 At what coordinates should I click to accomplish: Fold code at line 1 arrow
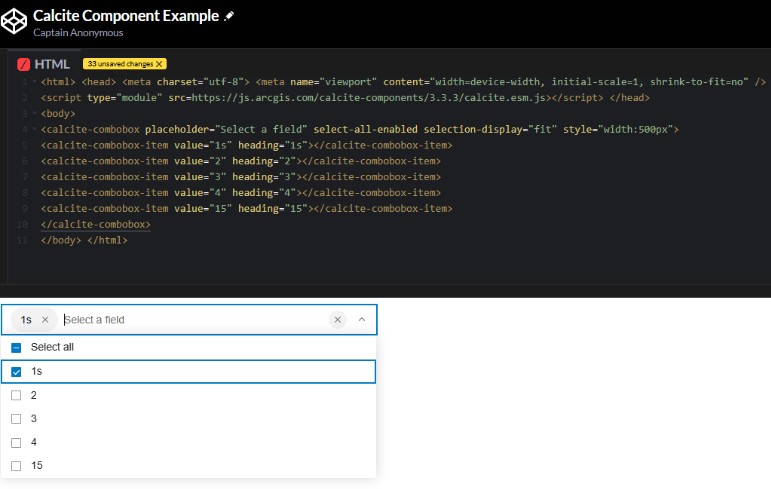tap(34, 82)
